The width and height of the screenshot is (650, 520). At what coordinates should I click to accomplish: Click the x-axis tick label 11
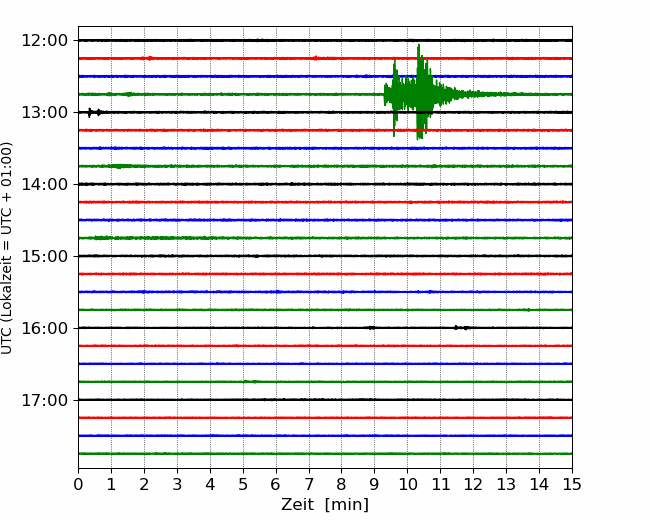pos(441,484)
